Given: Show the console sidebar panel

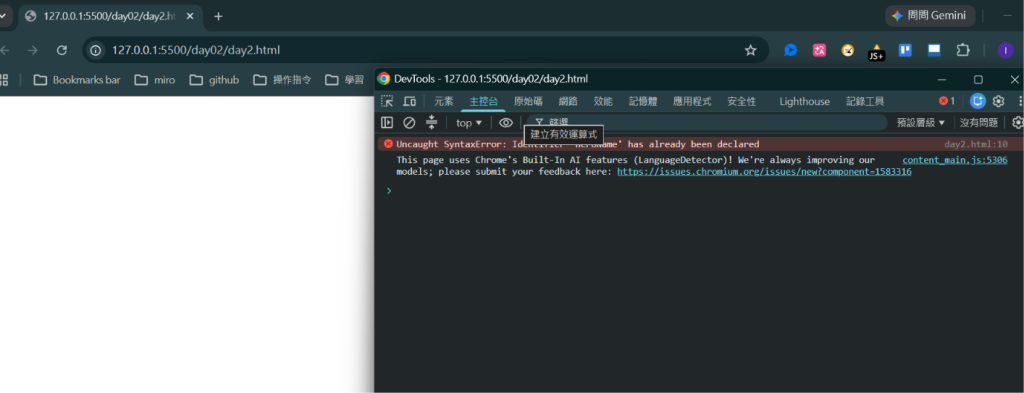Looking at the screenshot, I should (387, 122).
